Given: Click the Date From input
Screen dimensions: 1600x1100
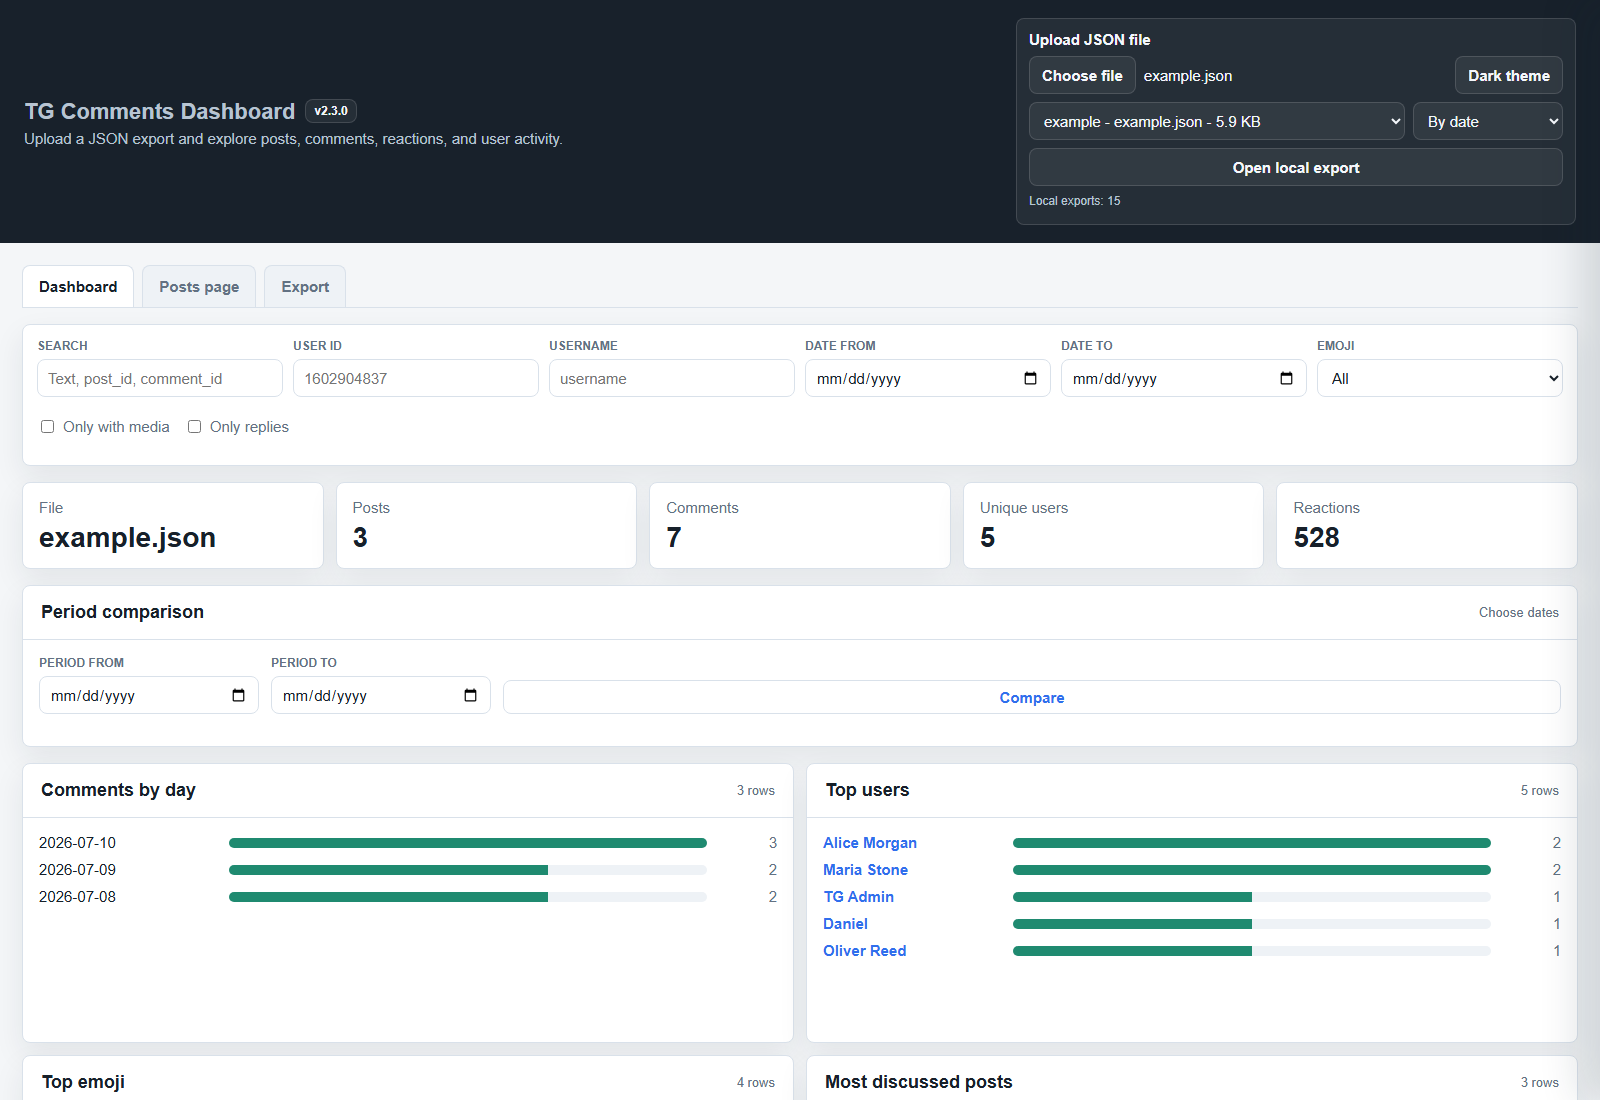Looking at the screenshot, I should [x=928, y=378].
